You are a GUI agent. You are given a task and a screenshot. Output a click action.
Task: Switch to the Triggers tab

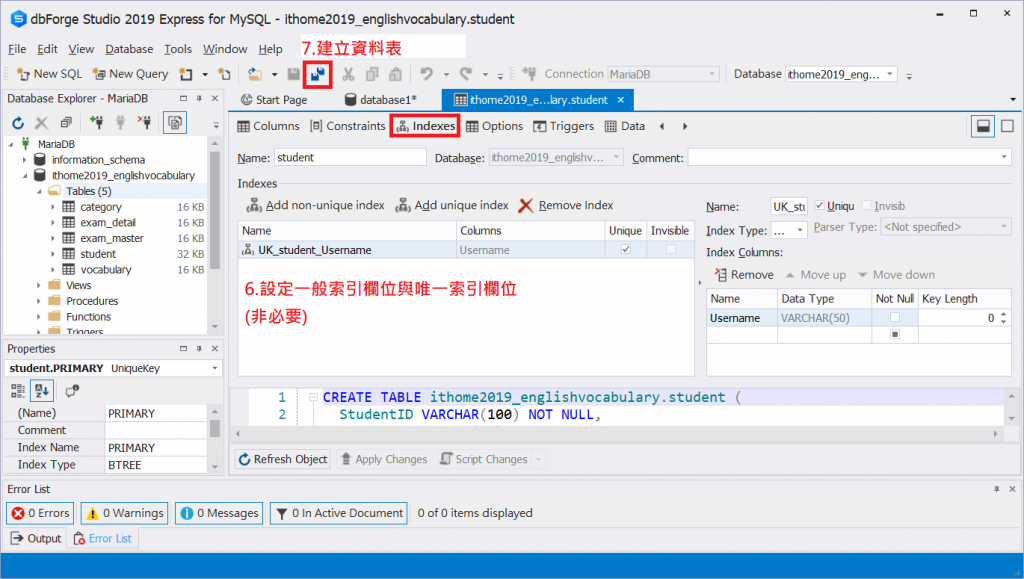564,126
